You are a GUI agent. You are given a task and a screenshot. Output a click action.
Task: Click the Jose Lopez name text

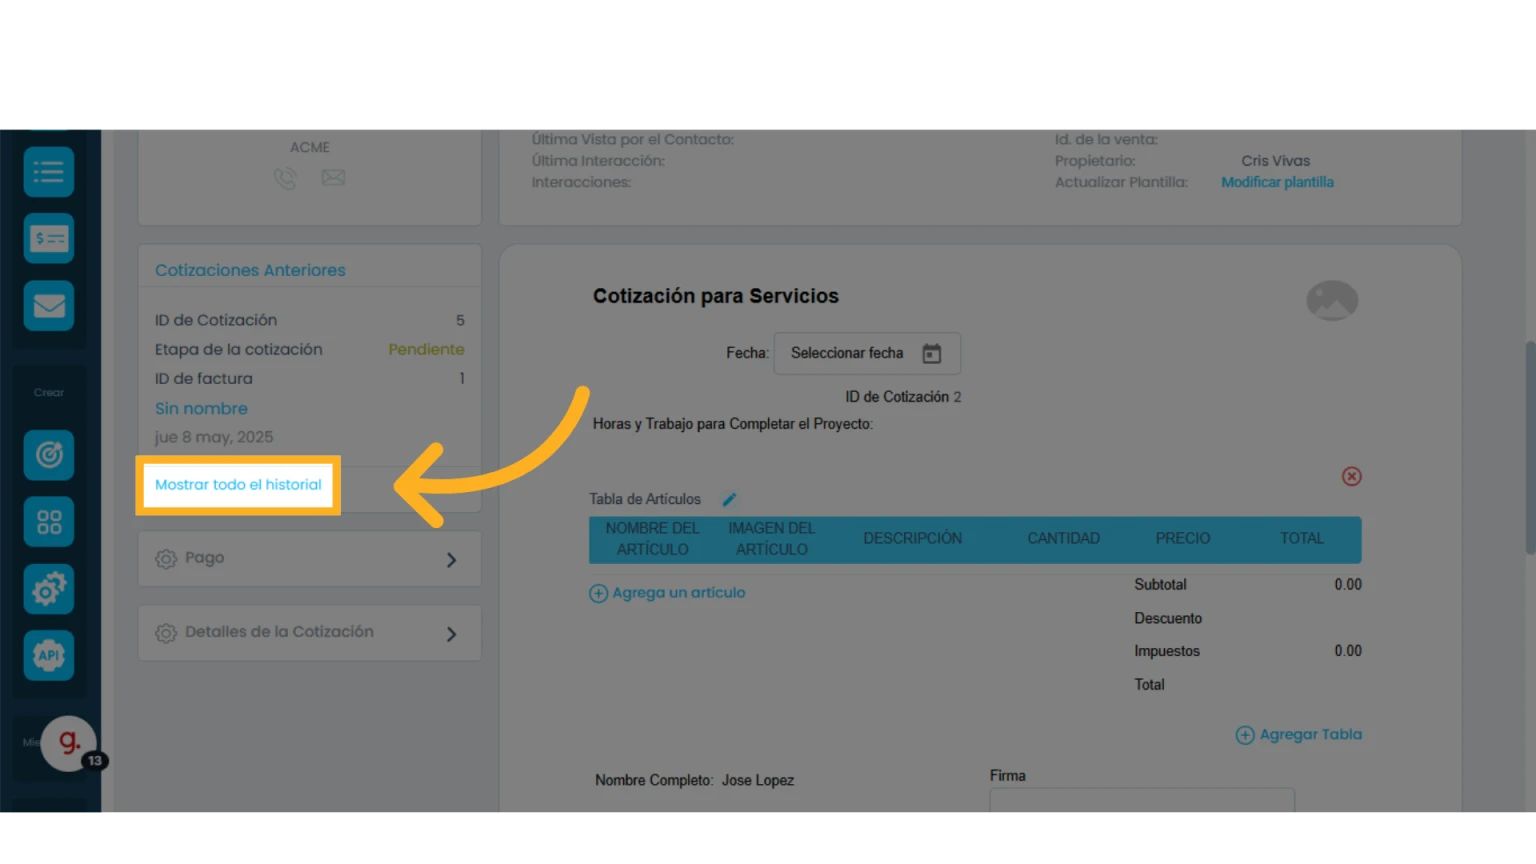tap(758, 781)
